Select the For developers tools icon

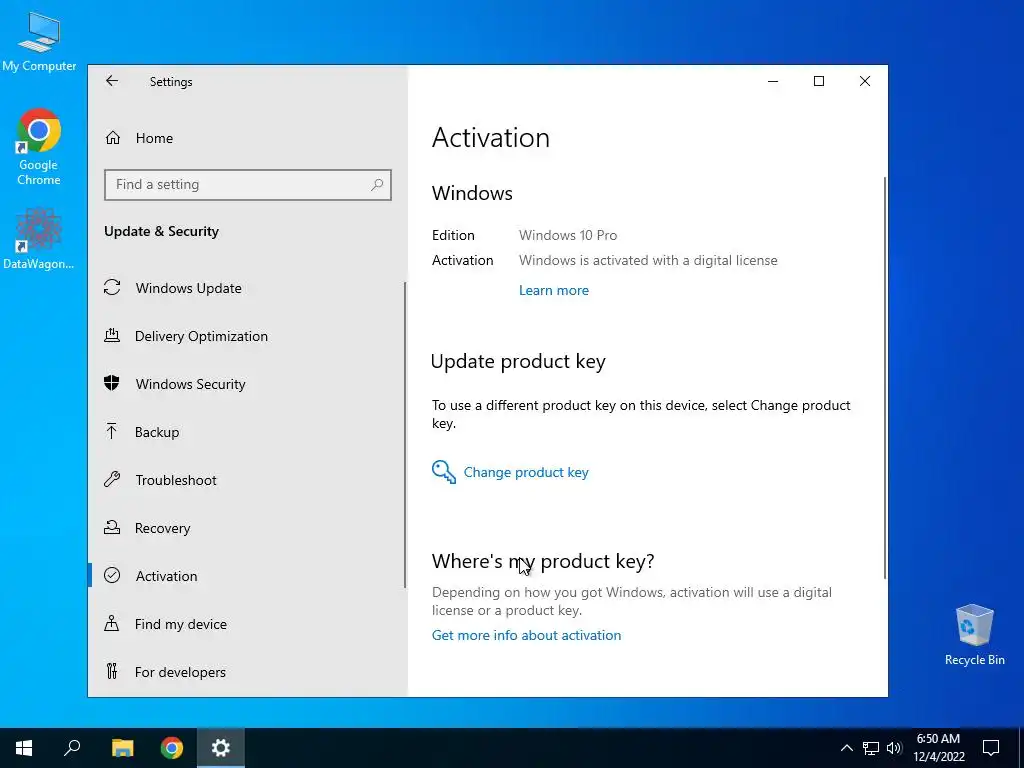coord(112,671)
